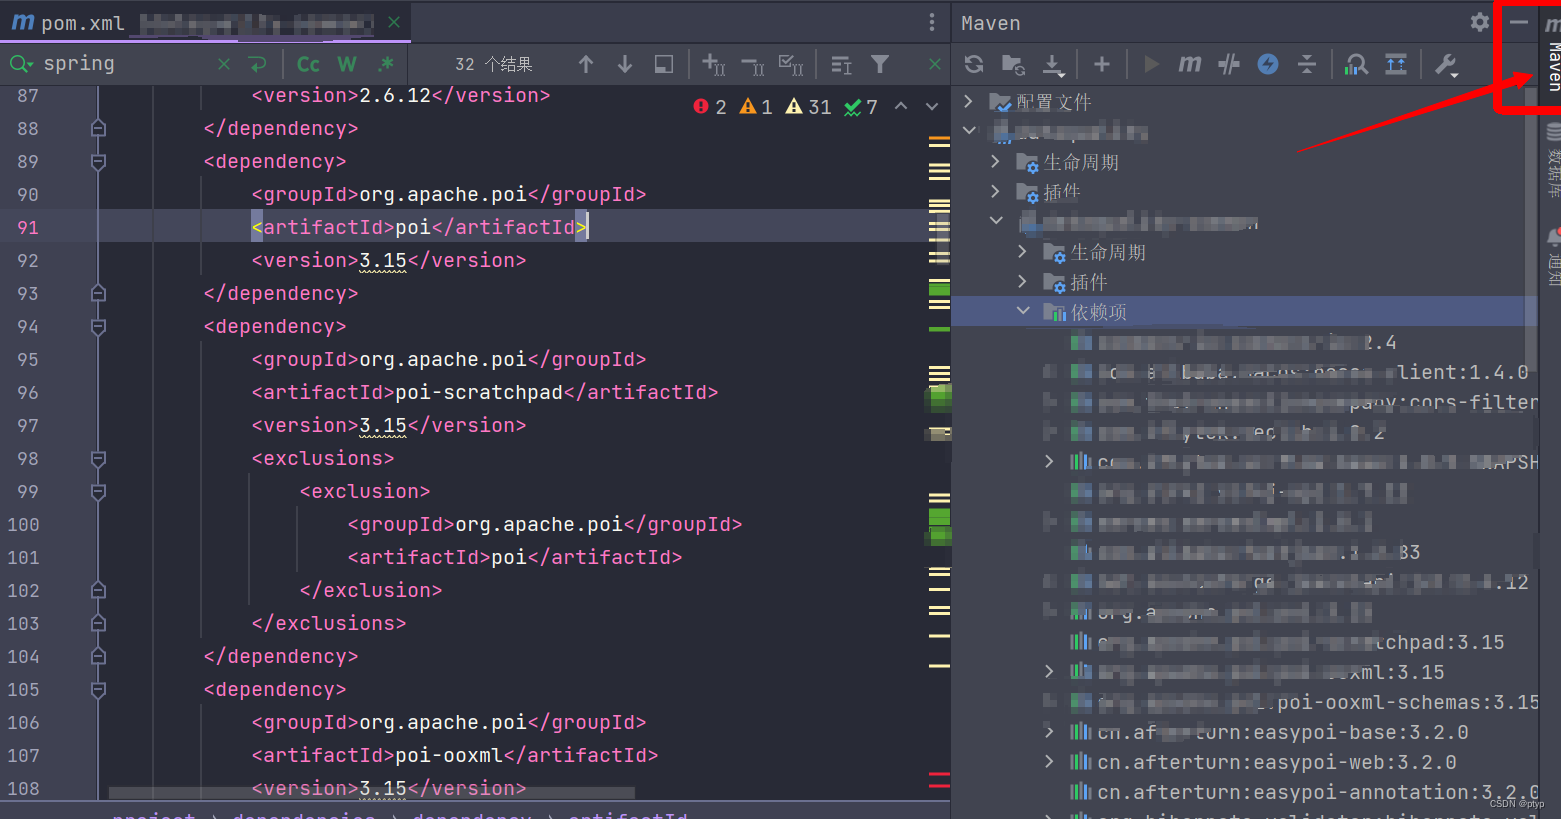Select poi-ooxml-schemas:3.15 dependency row
The image size is (1561, 819).
[x=1302, y=702]
